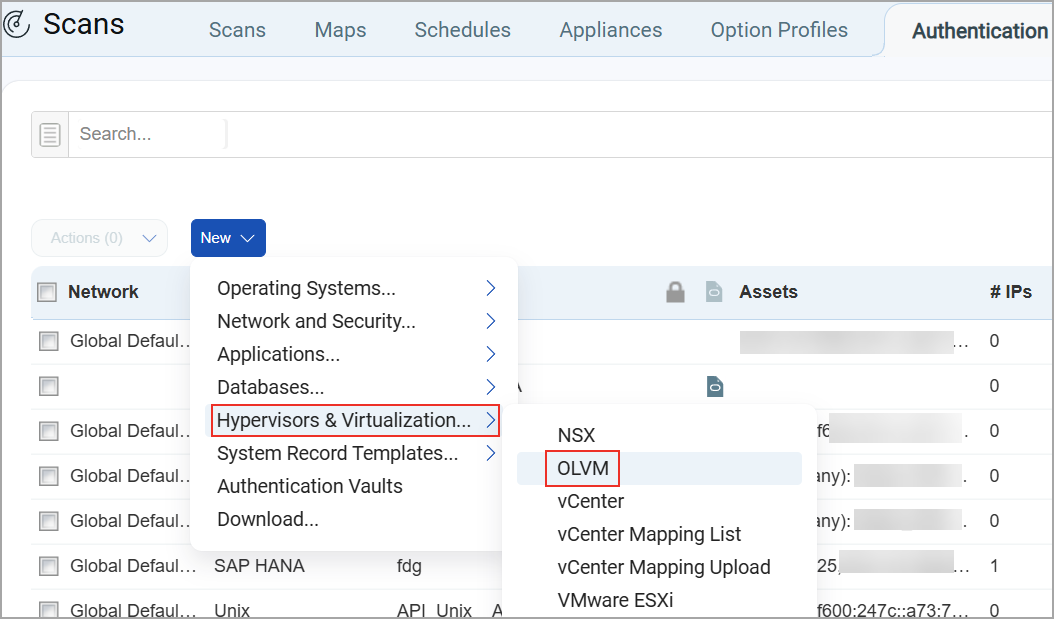
Task: Select vCenter Mapping Upload option
Action: 663,567
